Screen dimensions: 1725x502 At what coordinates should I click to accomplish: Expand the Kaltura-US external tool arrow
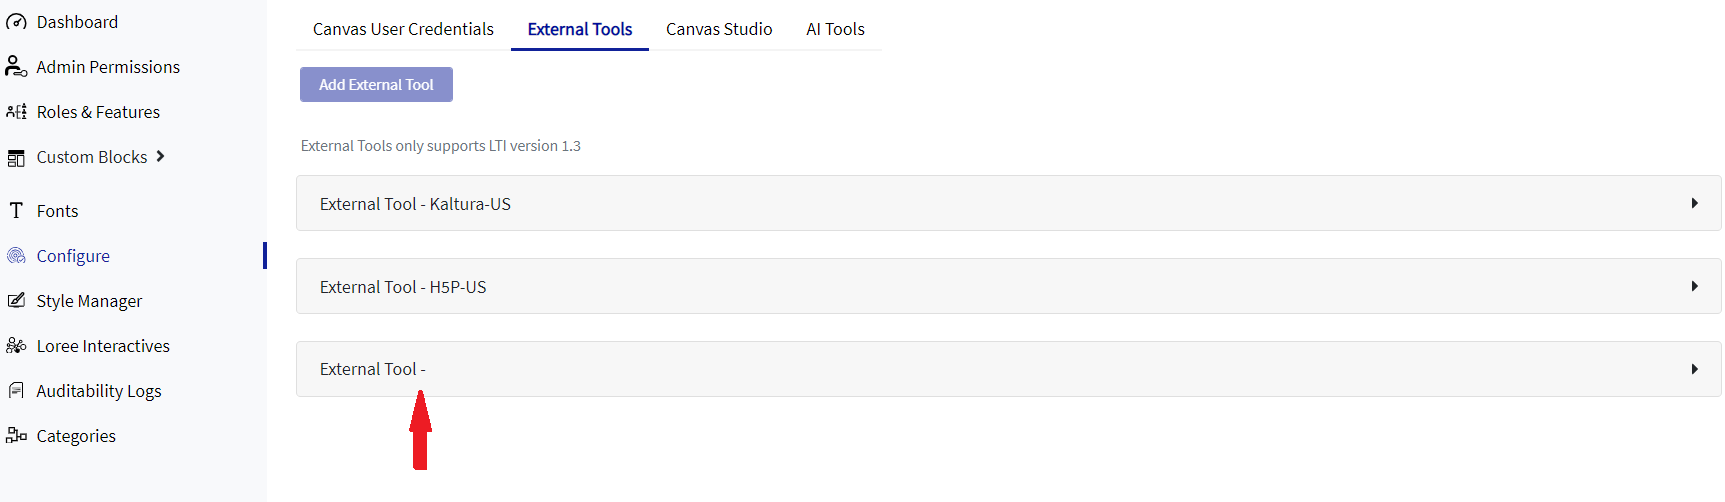pos(1694,204)
